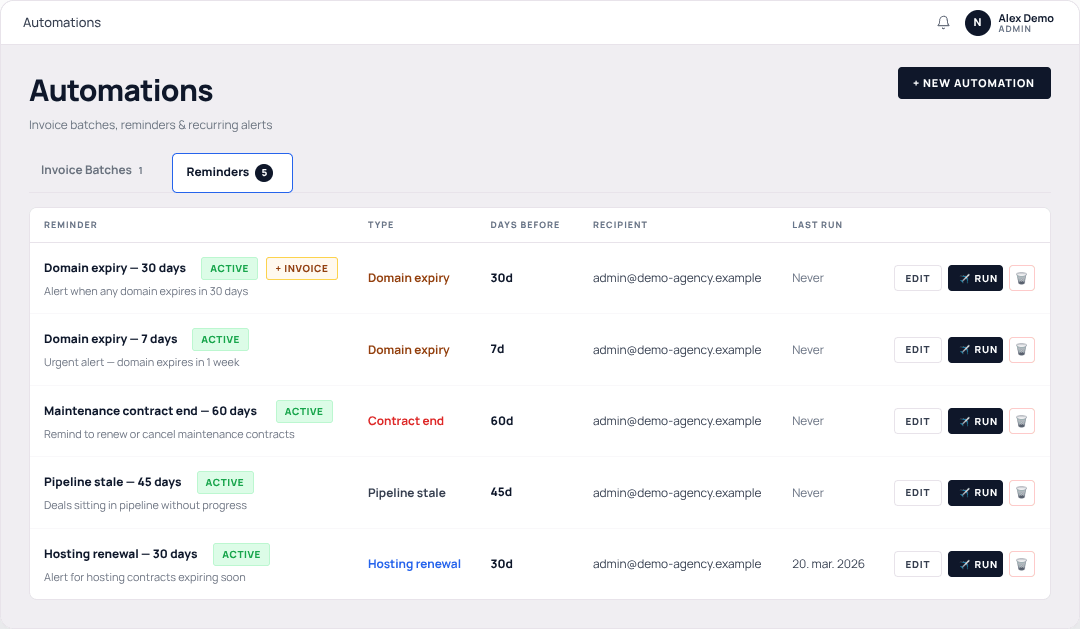Click ACTIVE badge of Pipeline stale 45 days
Viewport: 1080px width, 629px height.
[225, 482]
